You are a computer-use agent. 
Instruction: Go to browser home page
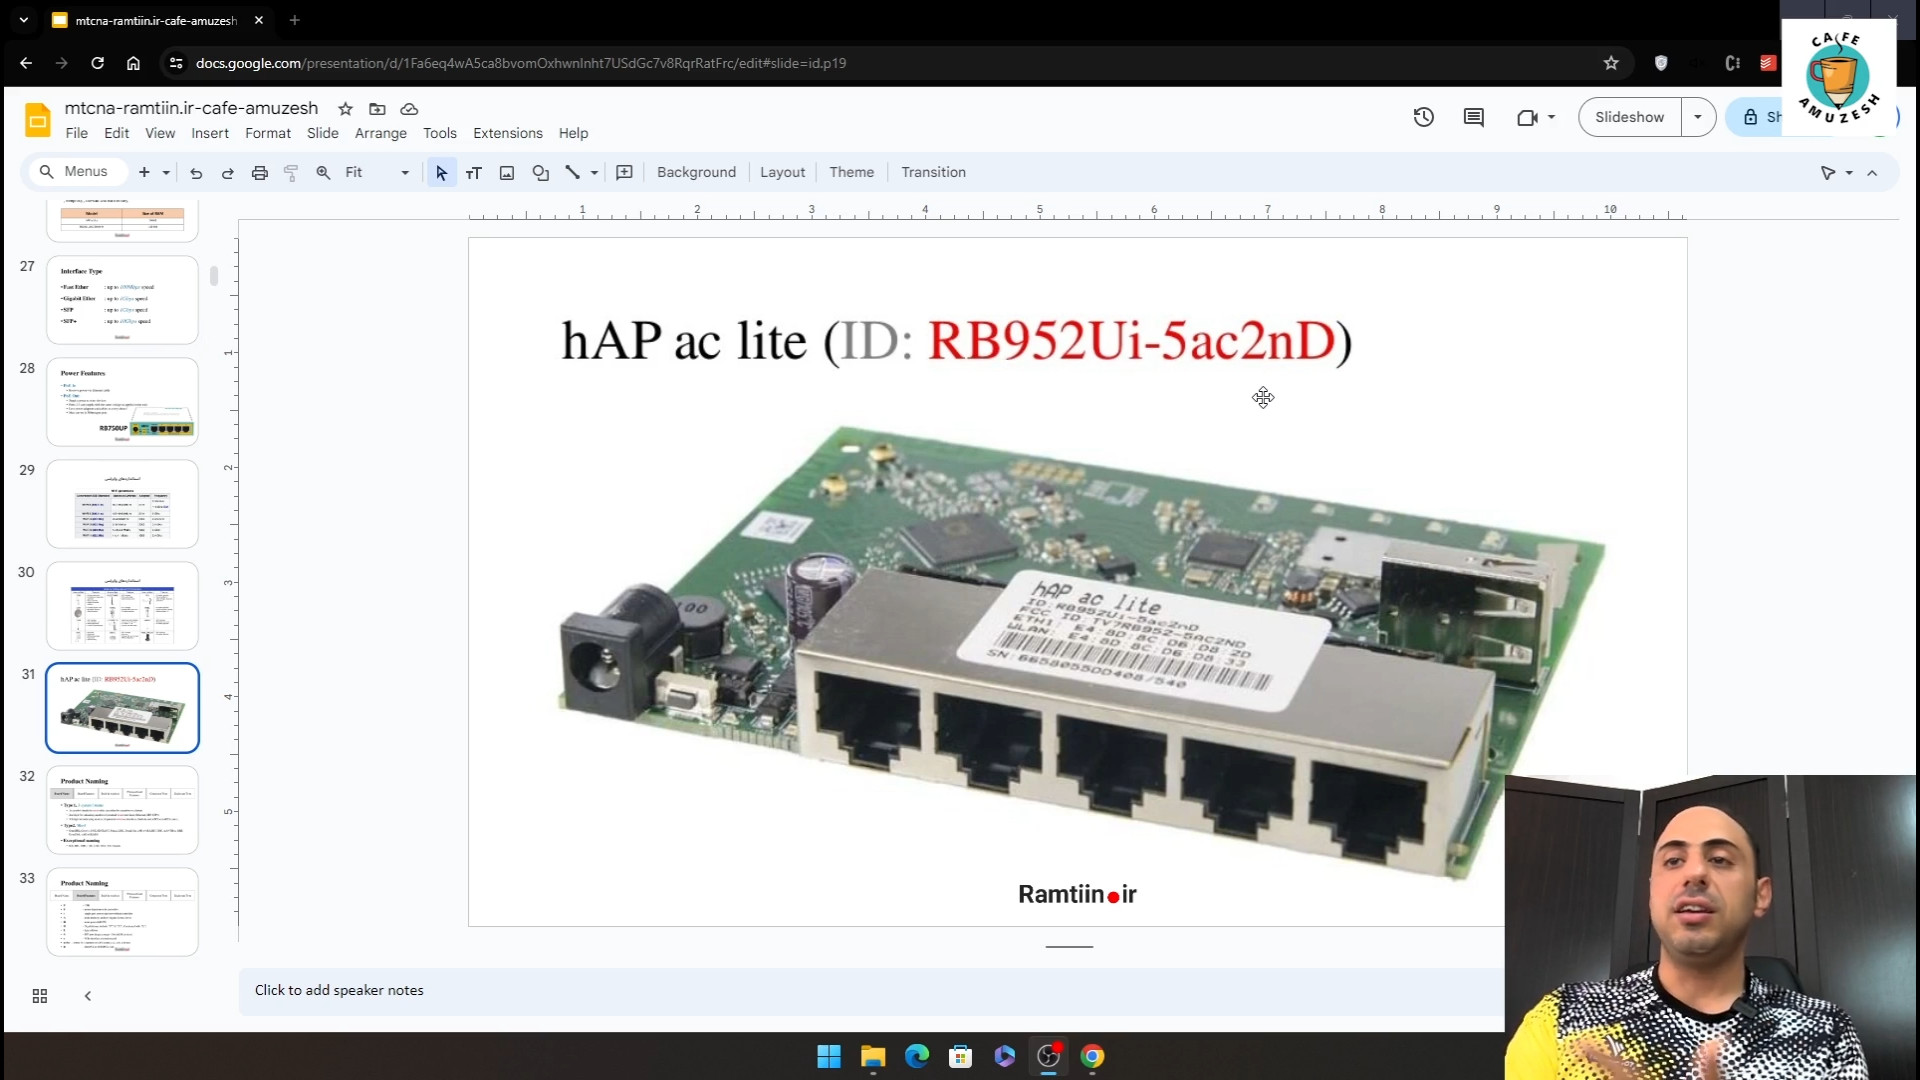(133, 63)
